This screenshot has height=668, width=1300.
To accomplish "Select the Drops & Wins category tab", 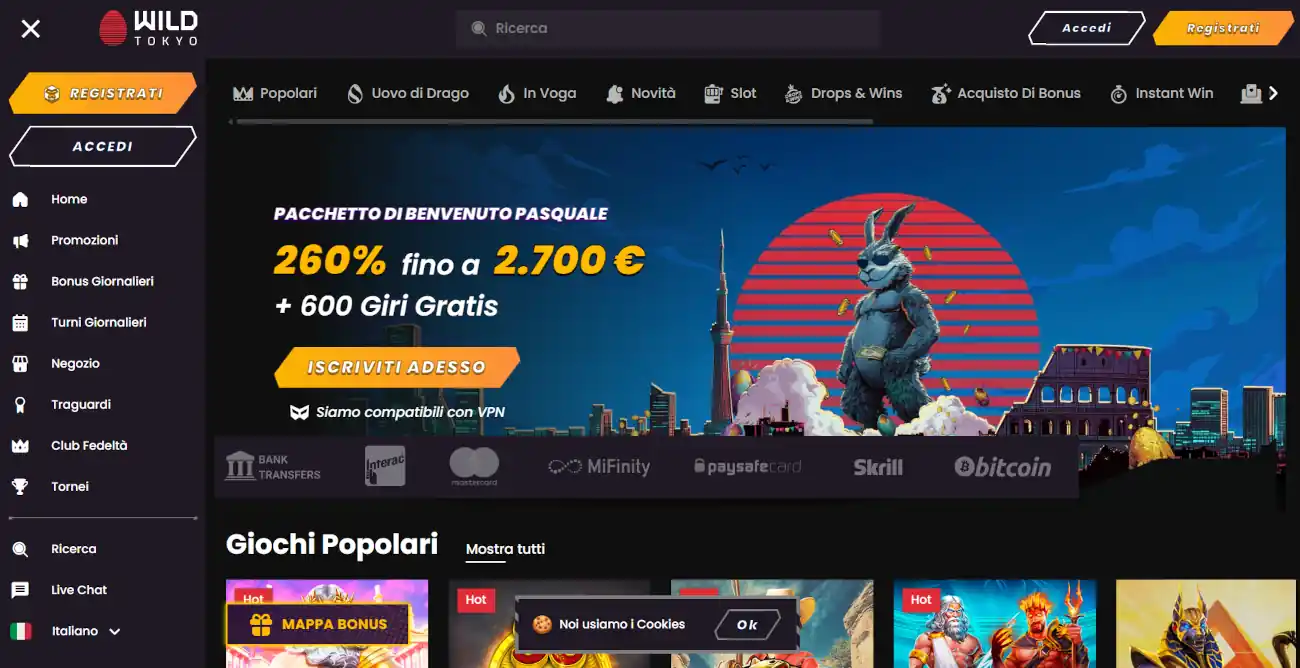I will tap(843, 93).
